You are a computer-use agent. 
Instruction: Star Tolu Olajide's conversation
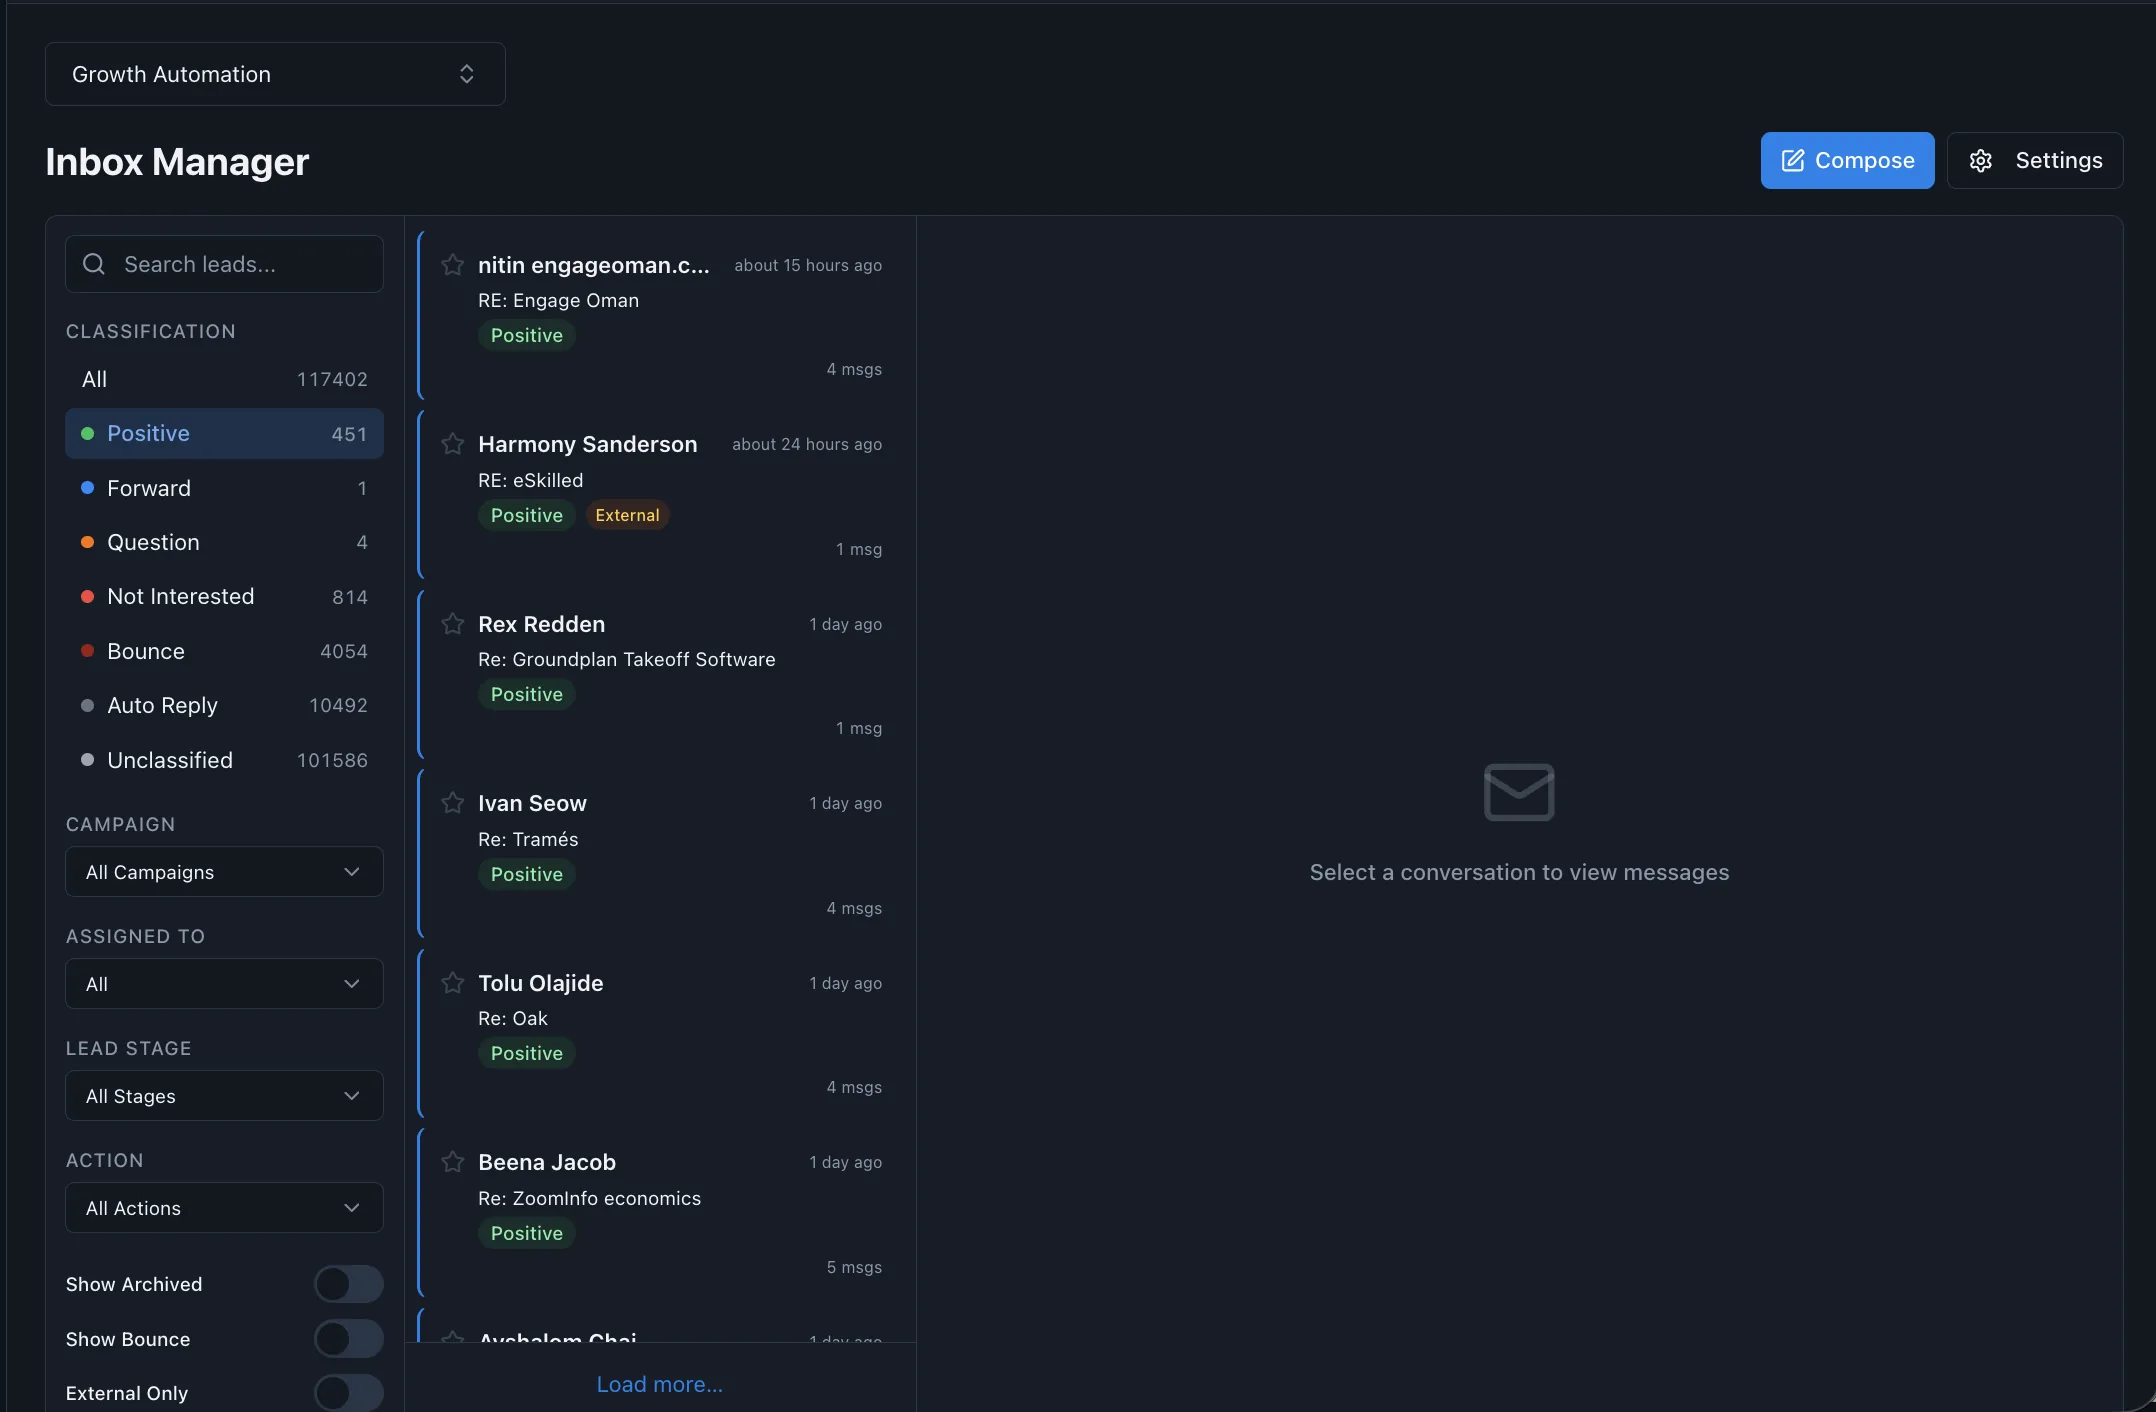click(452, 983)
